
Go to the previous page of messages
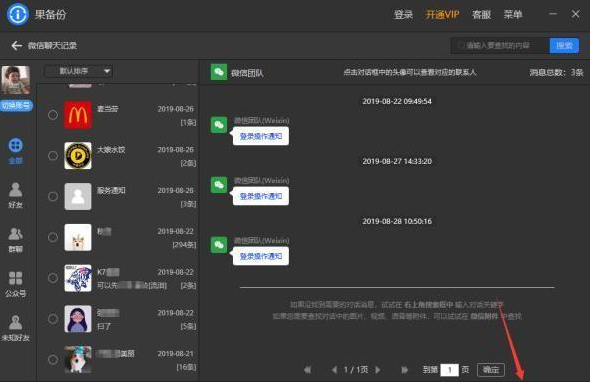click(x=334, y=370)
